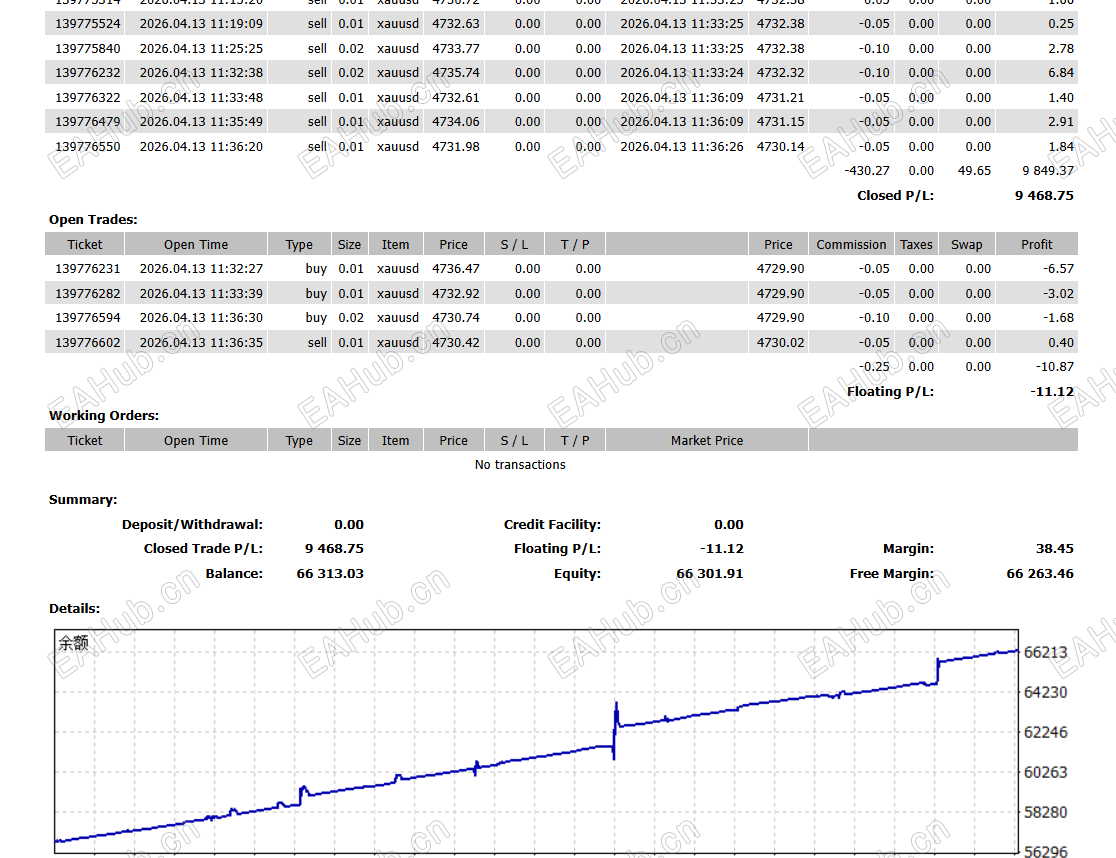
Task: Click profit 0.40 on sell trade
Action: (x=1060, y=343)
